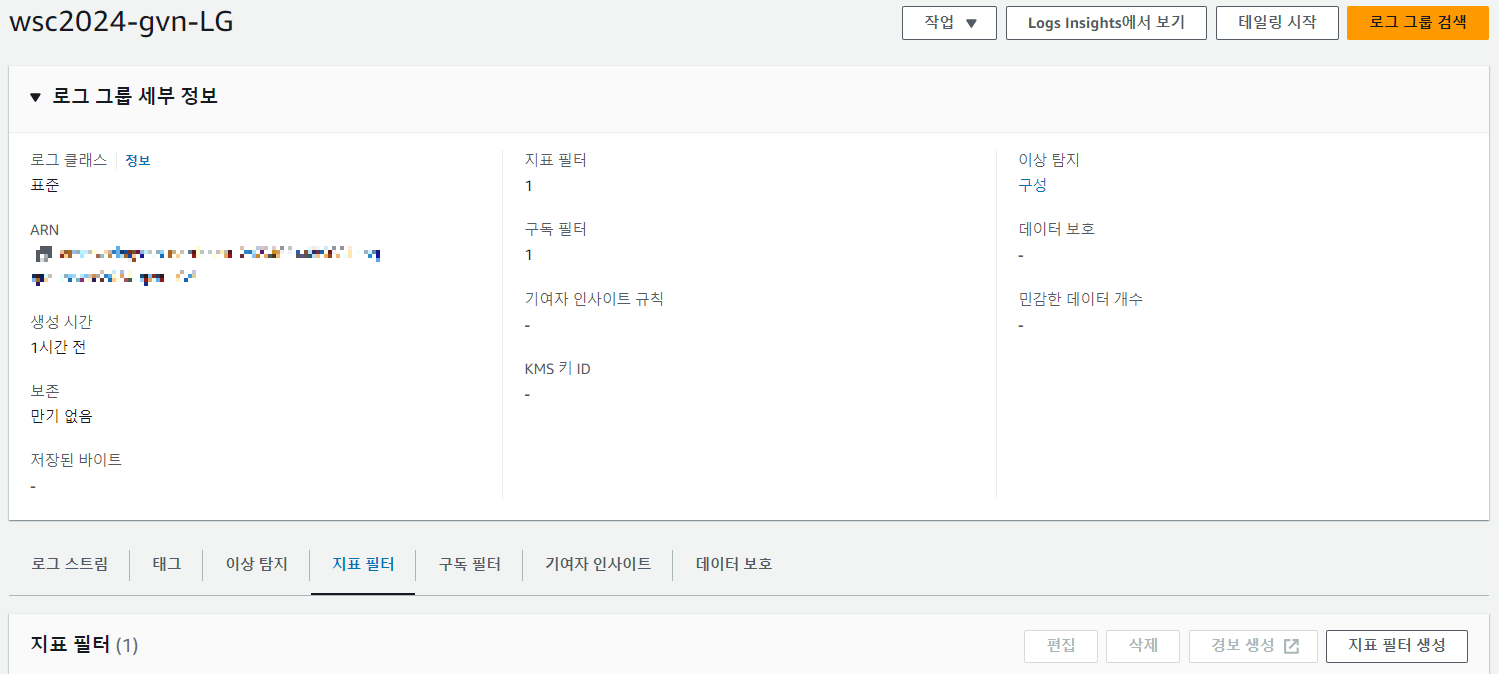Screen dimensions: 1499x674
Task: Click the 민감한 데이터 개수 label
Action: [1080, 299]
